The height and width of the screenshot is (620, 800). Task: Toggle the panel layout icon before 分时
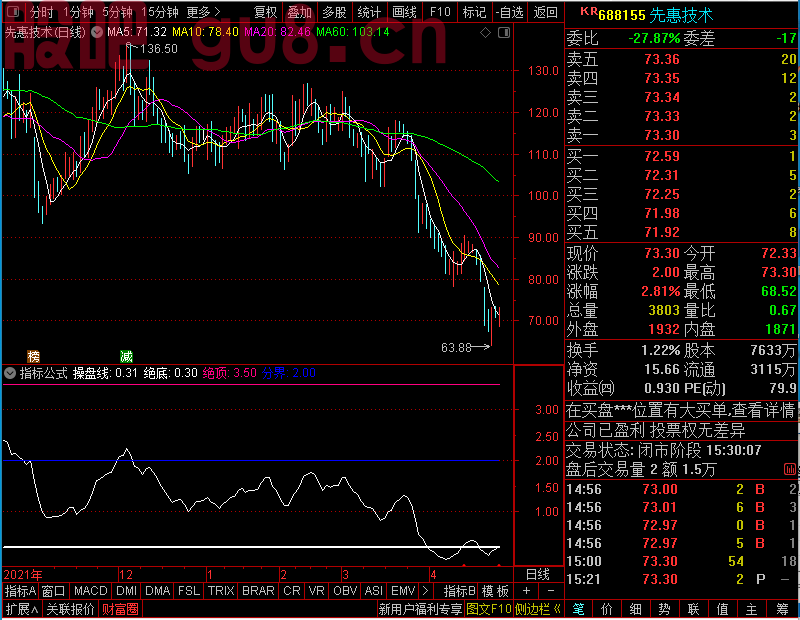(x=13, y=11)
